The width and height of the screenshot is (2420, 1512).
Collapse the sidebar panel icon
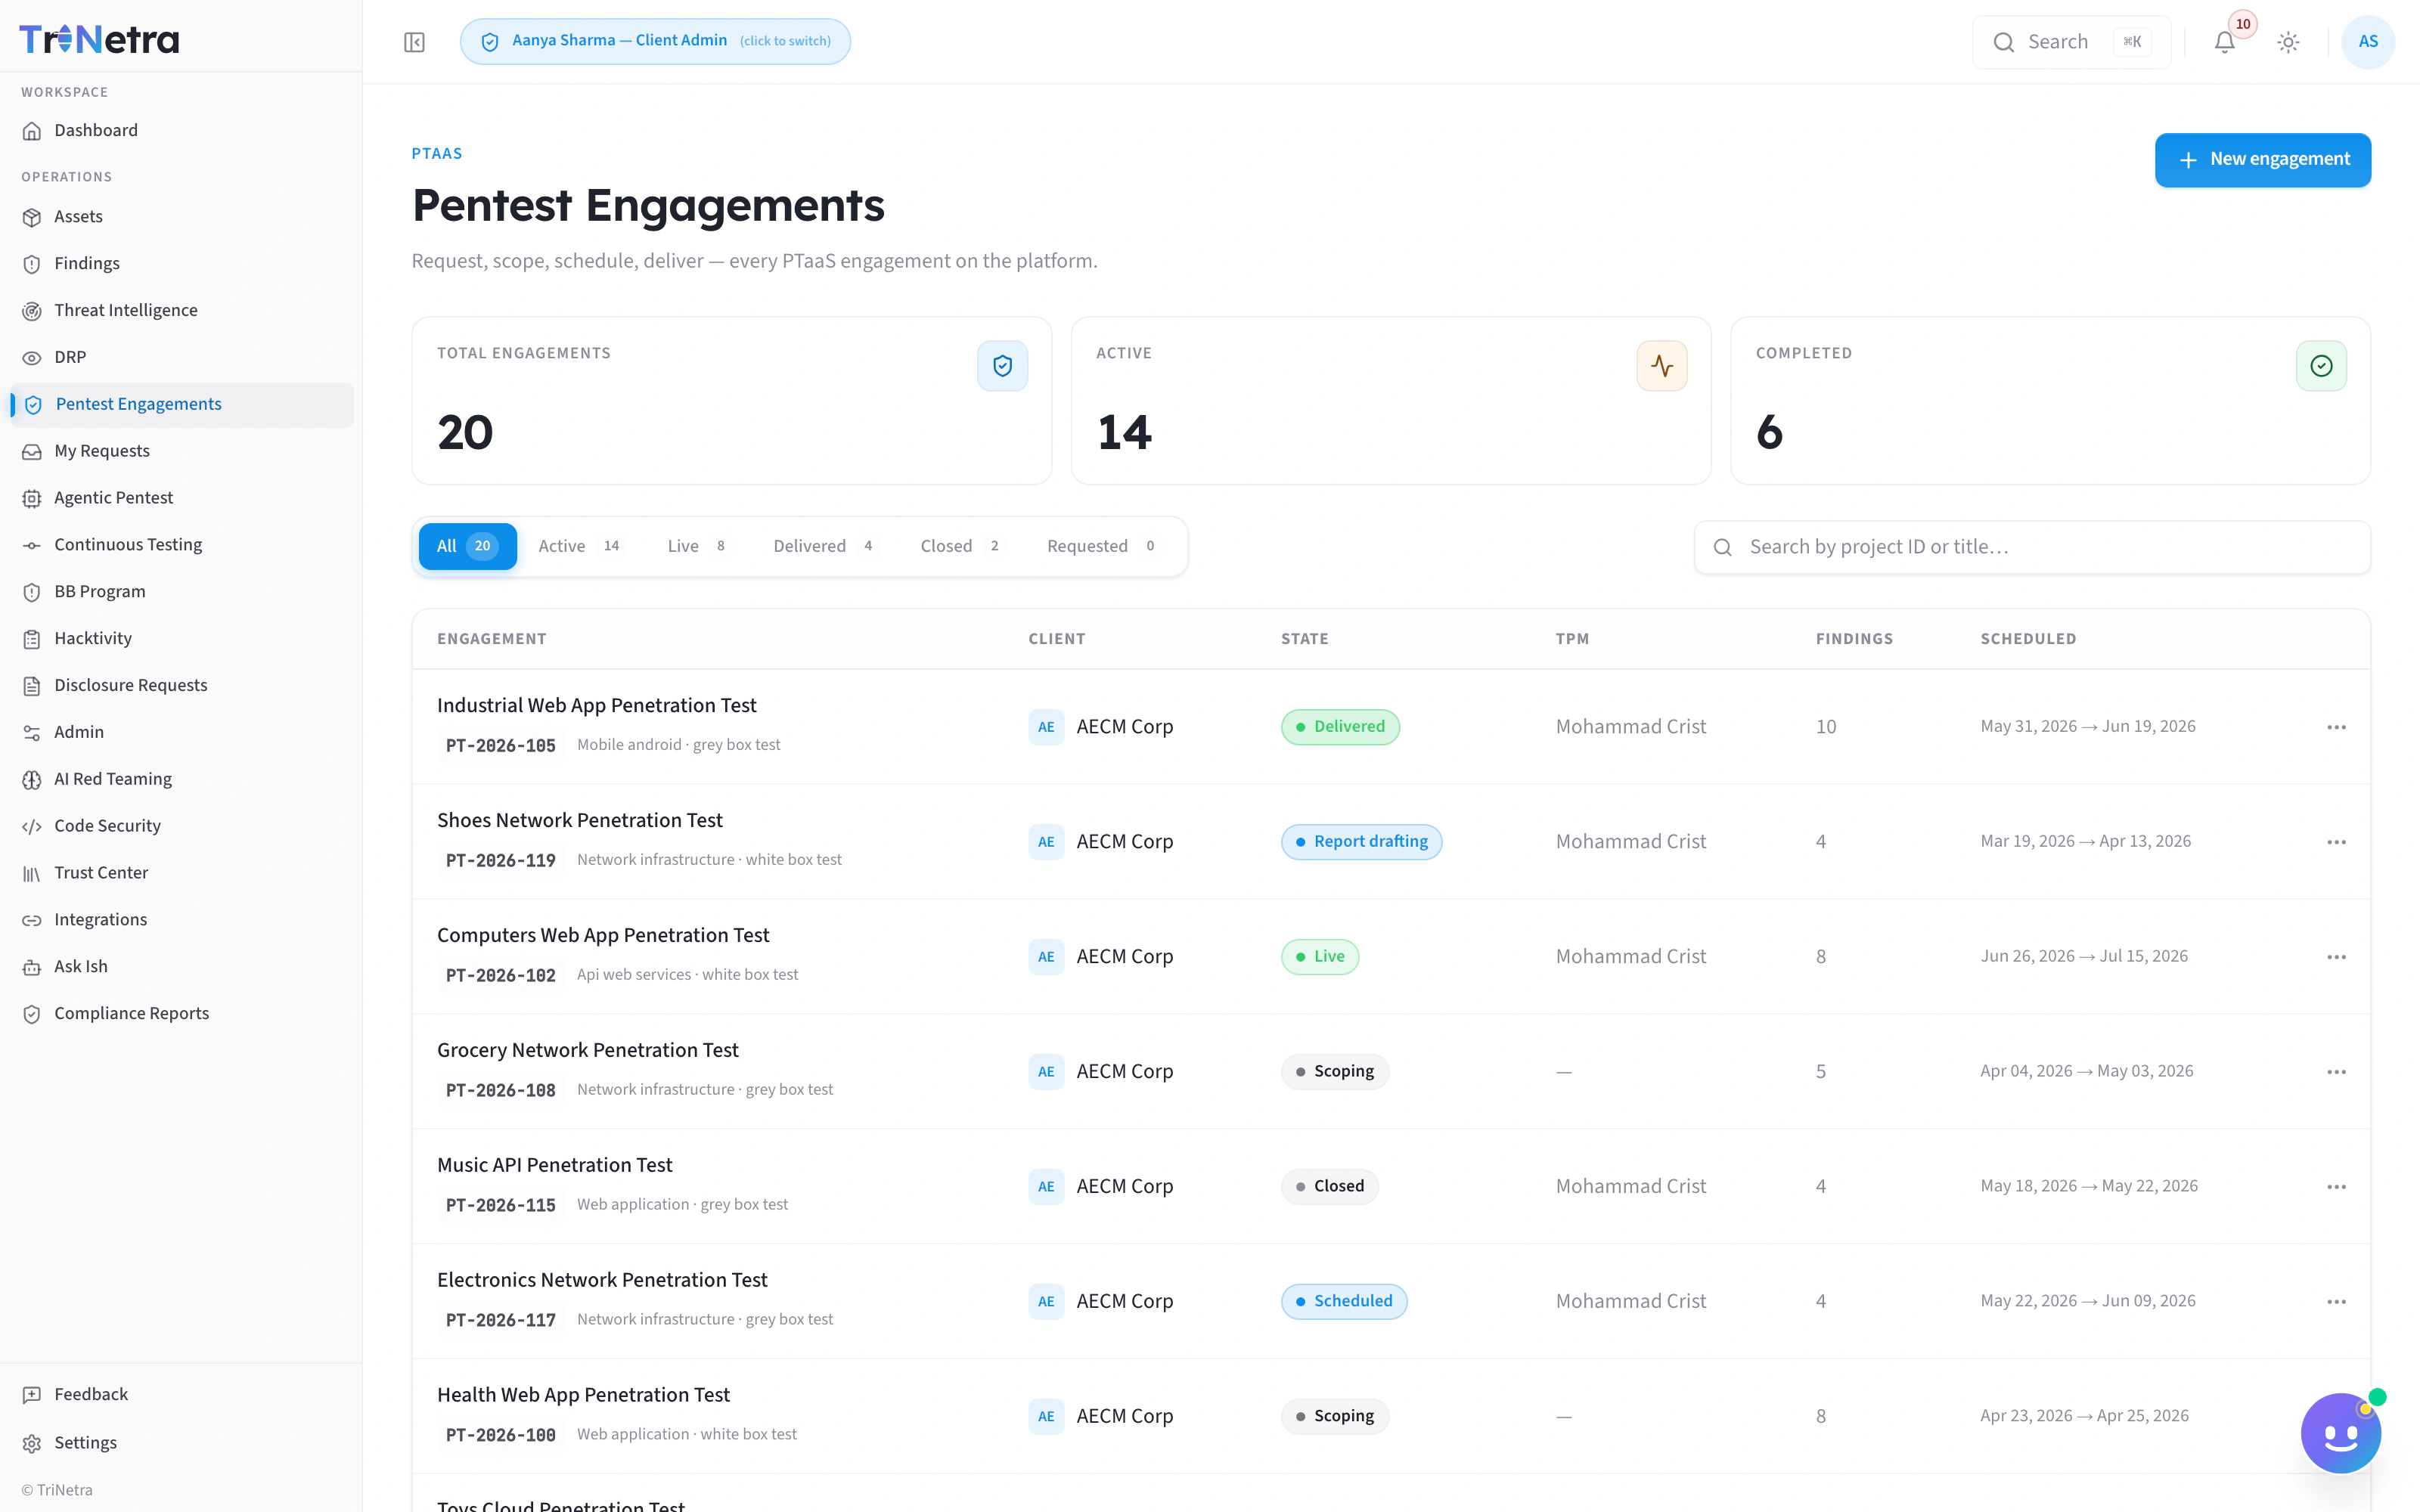point(414,42)
